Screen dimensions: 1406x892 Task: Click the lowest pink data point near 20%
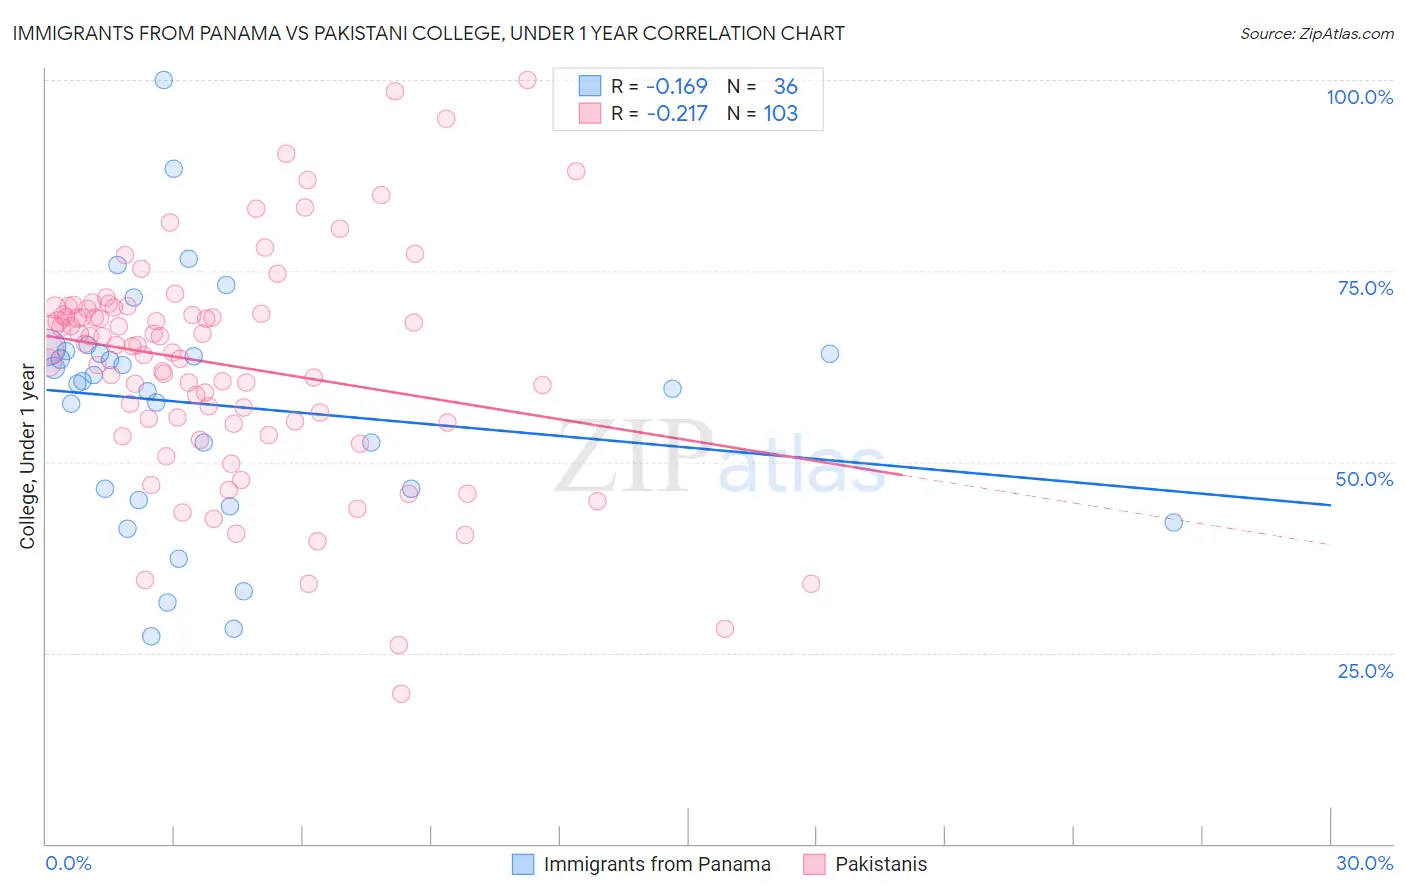point(401,693)
